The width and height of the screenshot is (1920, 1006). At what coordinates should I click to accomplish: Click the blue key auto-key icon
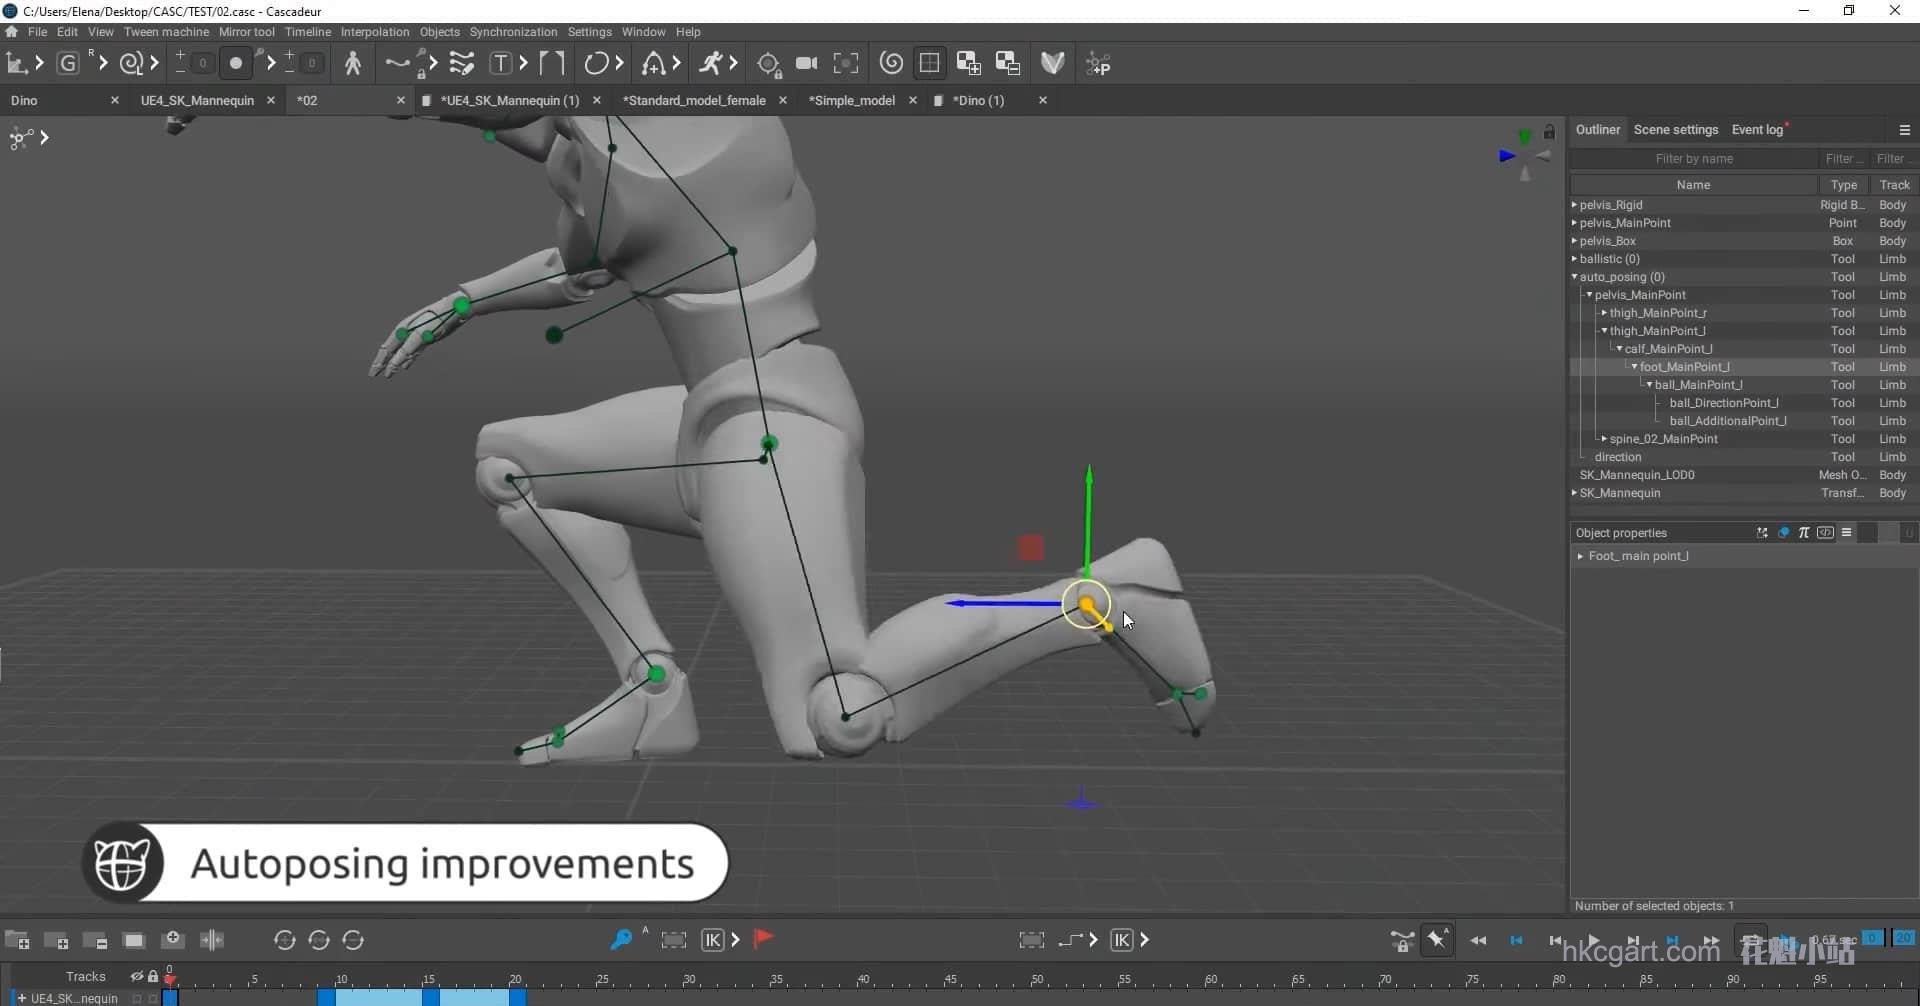[x=621, y=939]
